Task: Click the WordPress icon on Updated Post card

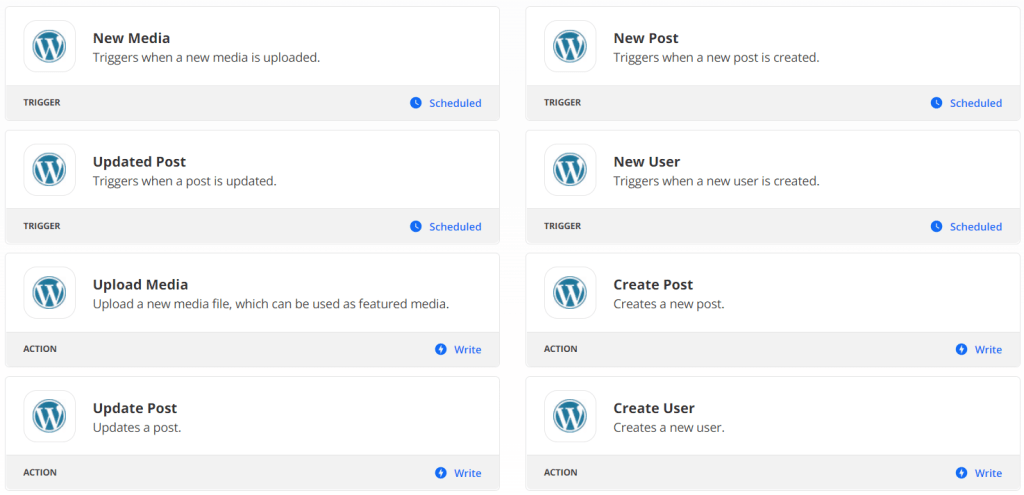Action: [x=50, y=170]
